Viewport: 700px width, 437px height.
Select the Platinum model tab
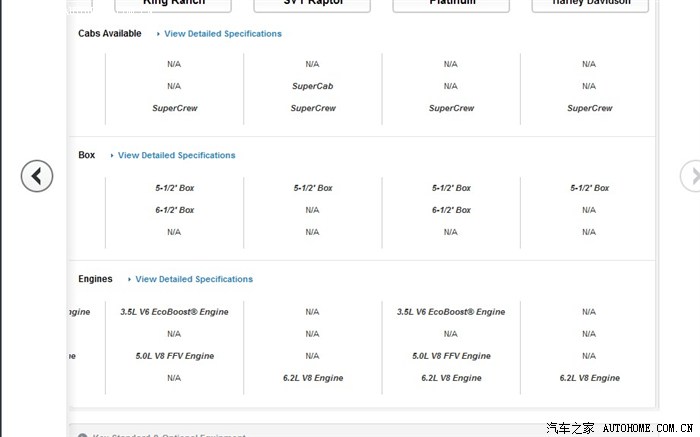point(450,4)
